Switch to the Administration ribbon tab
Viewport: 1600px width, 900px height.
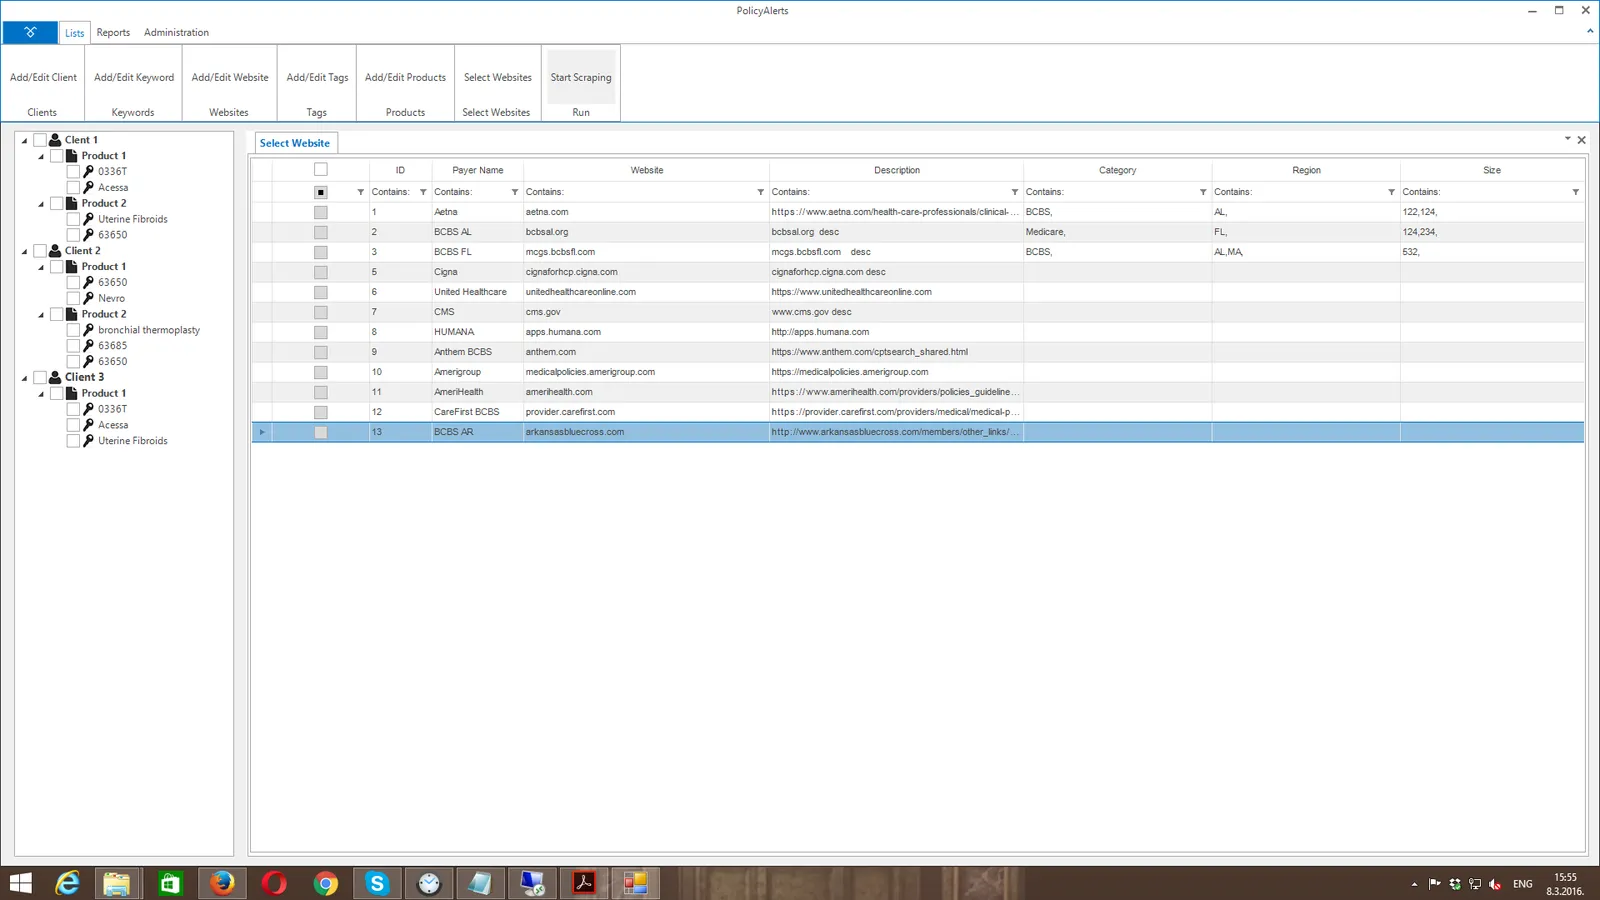pyautogui.click(x=176, y=33)
